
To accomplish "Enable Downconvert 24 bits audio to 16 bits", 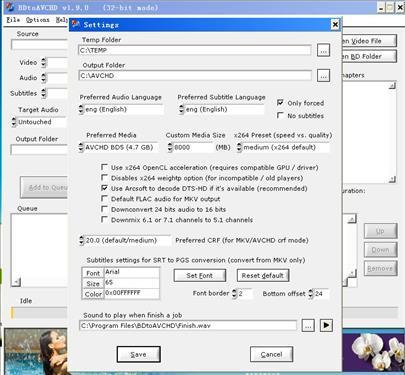I will (x=104, y=209).
